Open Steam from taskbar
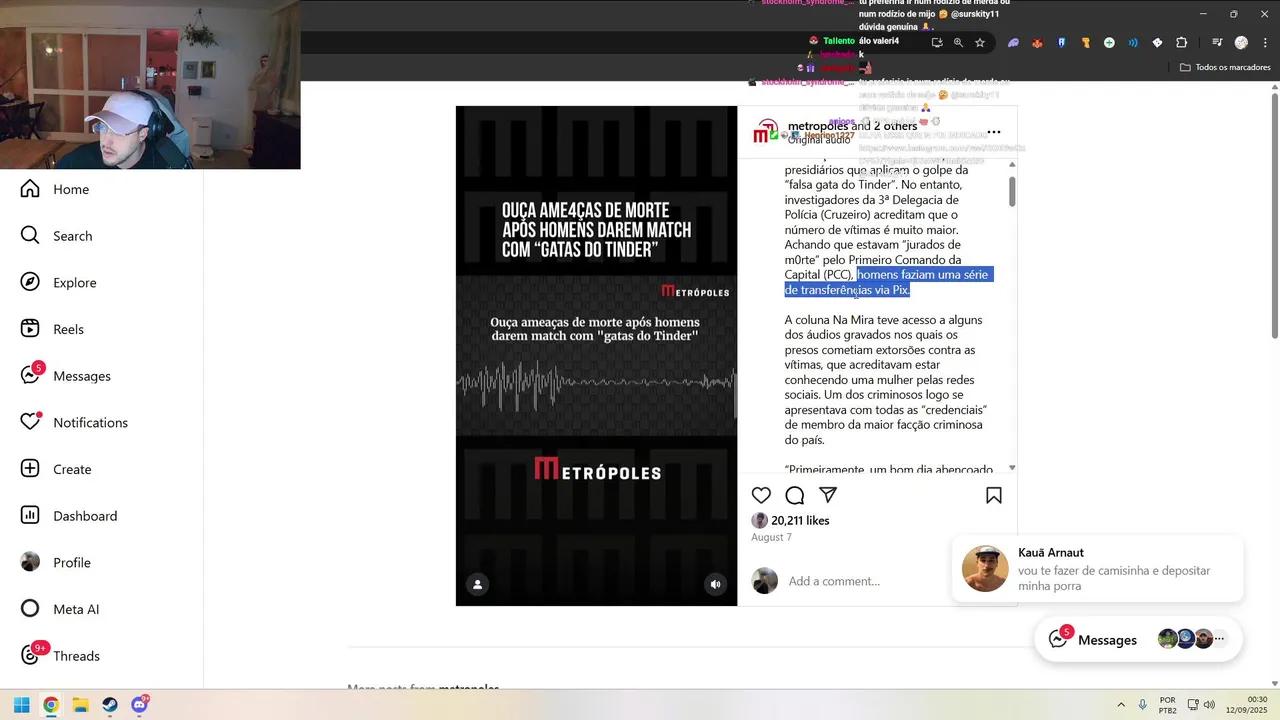The image size is (1280, 720). click(x=110, y=705)
